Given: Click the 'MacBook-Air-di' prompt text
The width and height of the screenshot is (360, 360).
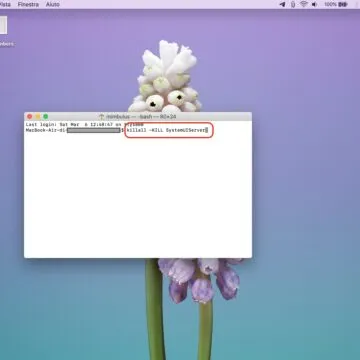Looking at the screenshot, I should point(46,130).
